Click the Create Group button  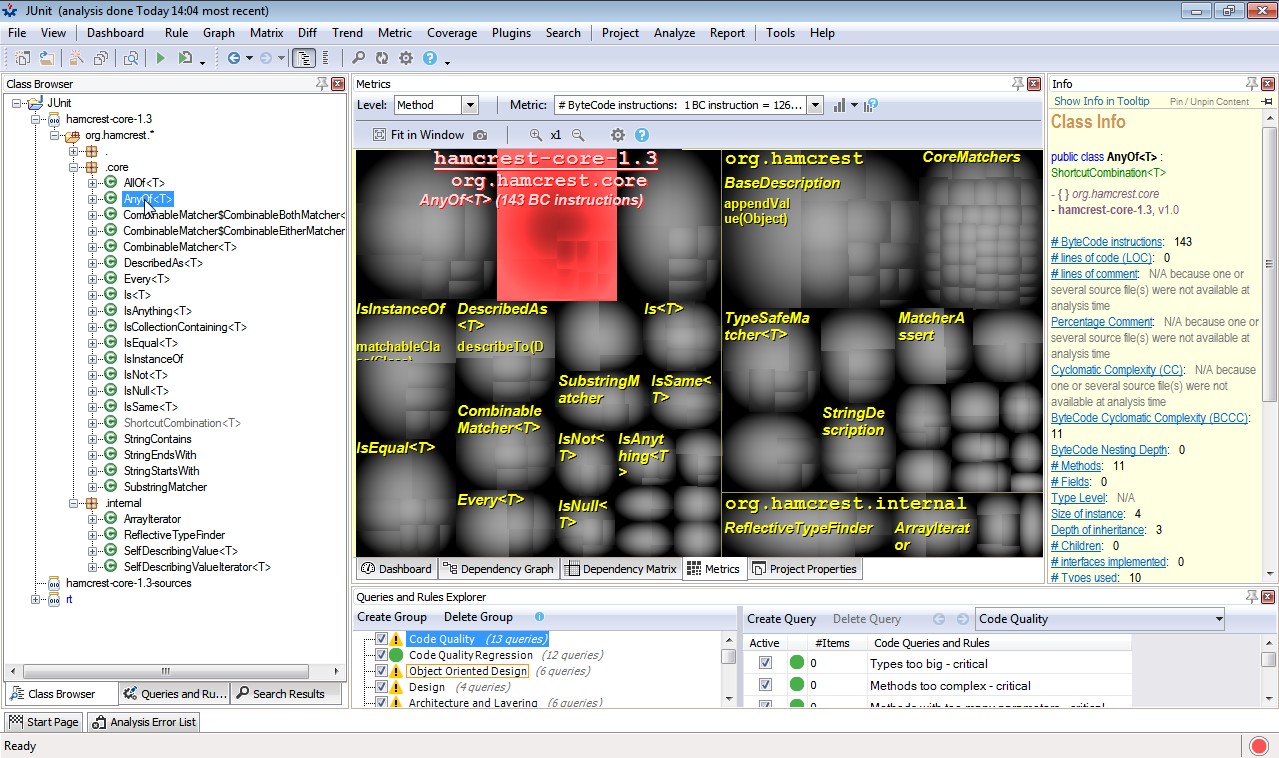[x=392, y=617]
